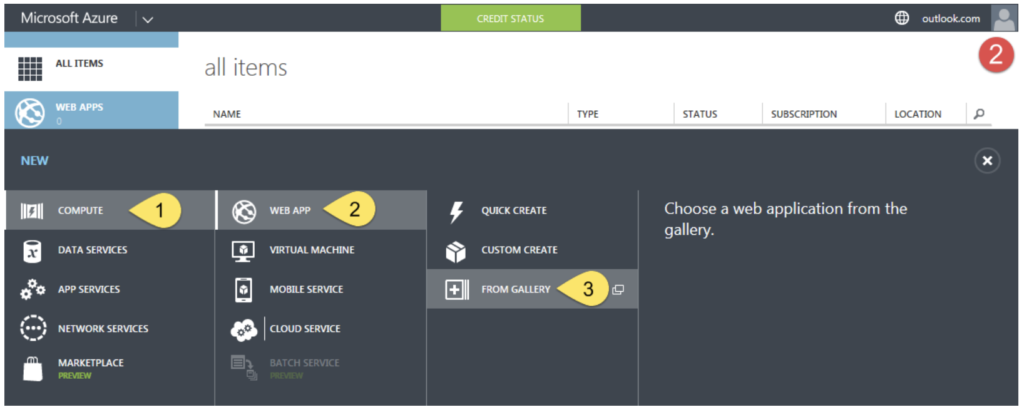Image resolution: width=1024 pixels, height=412 pixels.
Task: Click the Web App globe icon
Action: tap(244, 211)
